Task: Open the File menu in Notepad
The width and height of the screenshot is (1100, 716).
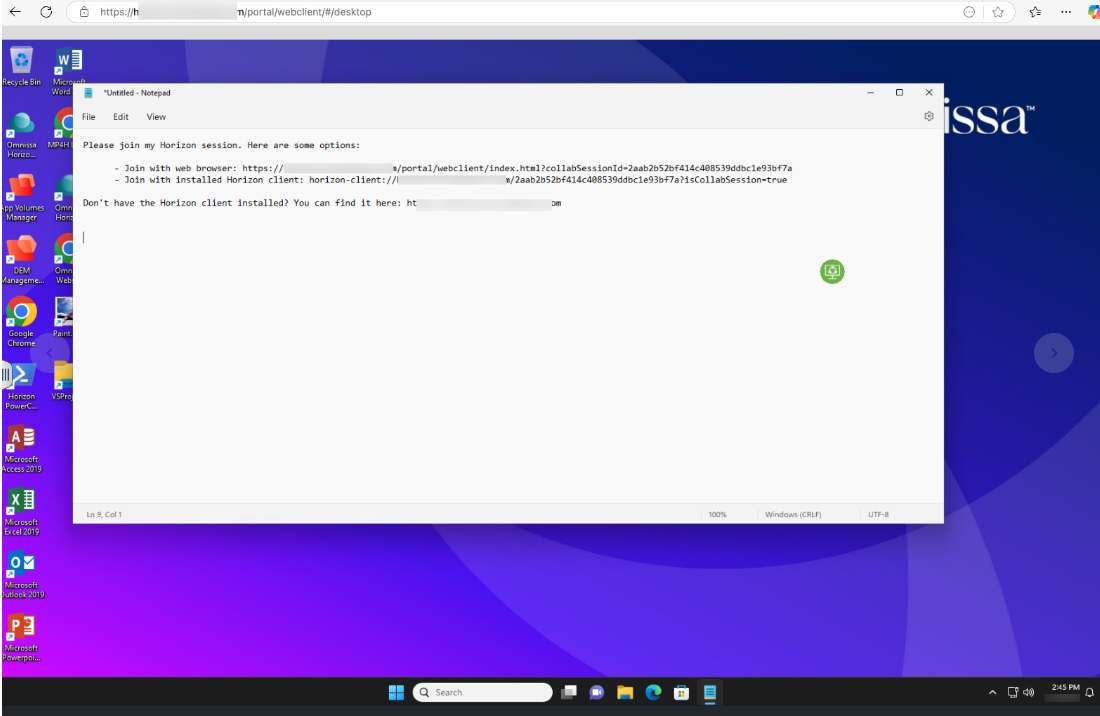Action: (x=89, y=117)
